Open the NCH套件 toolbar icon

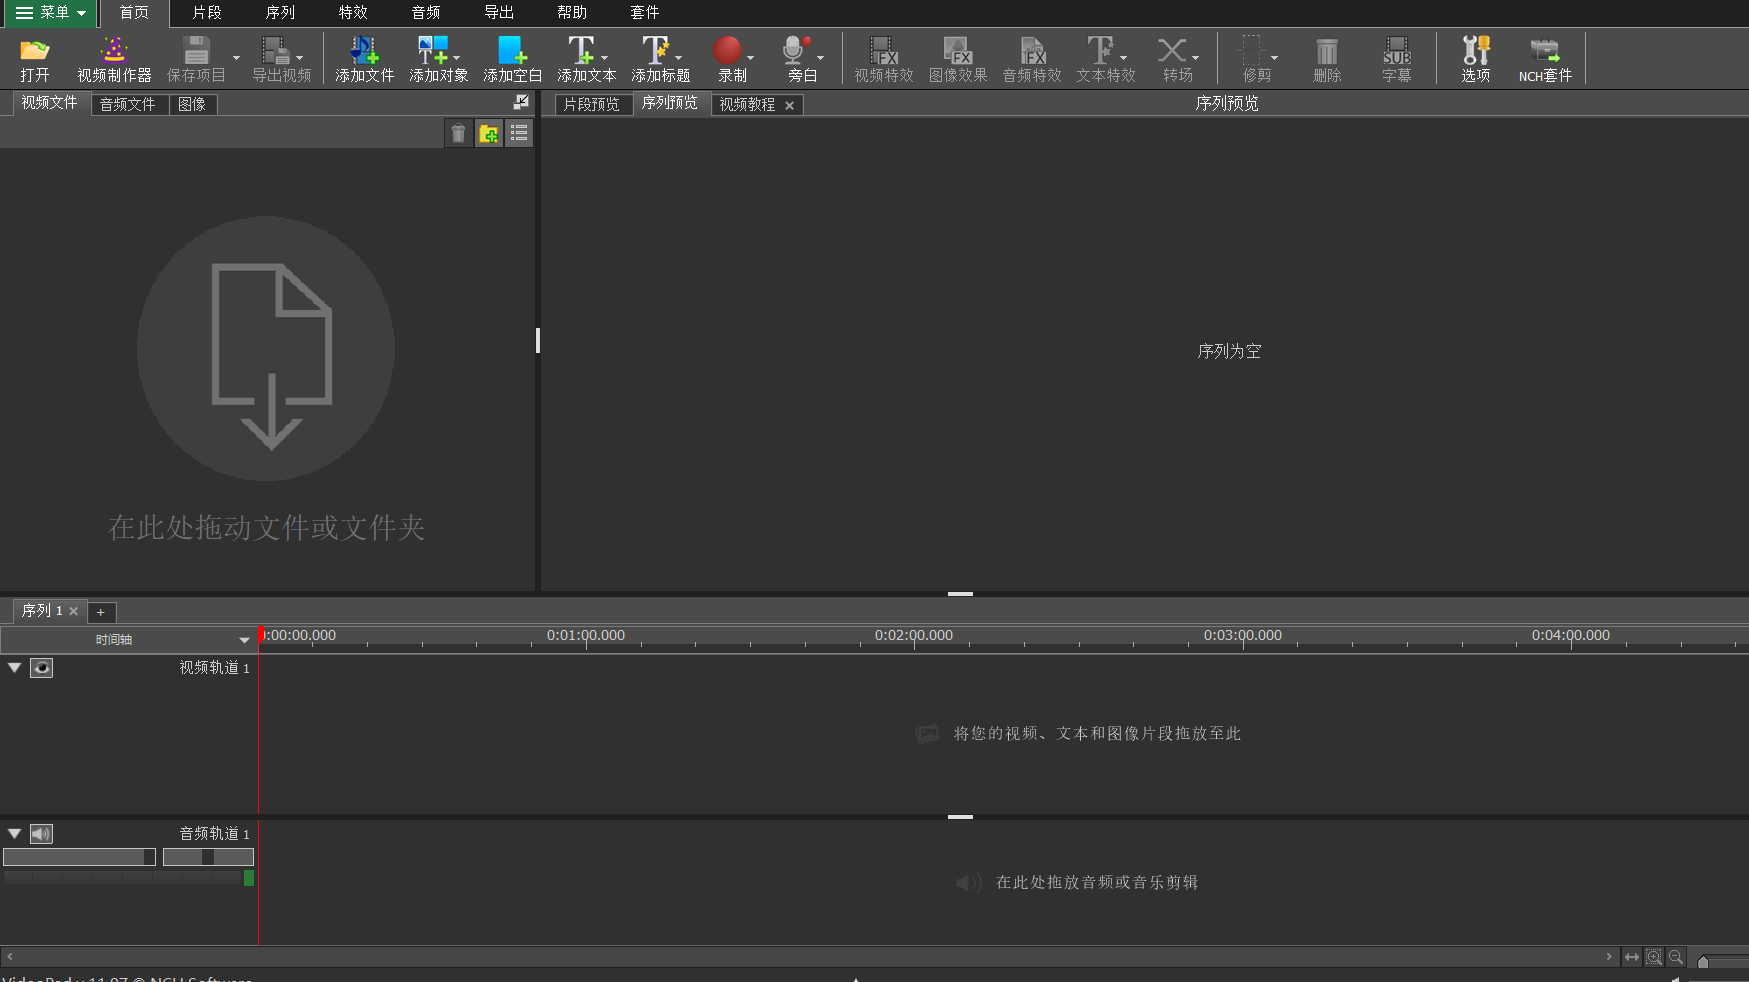(1544, 58)
